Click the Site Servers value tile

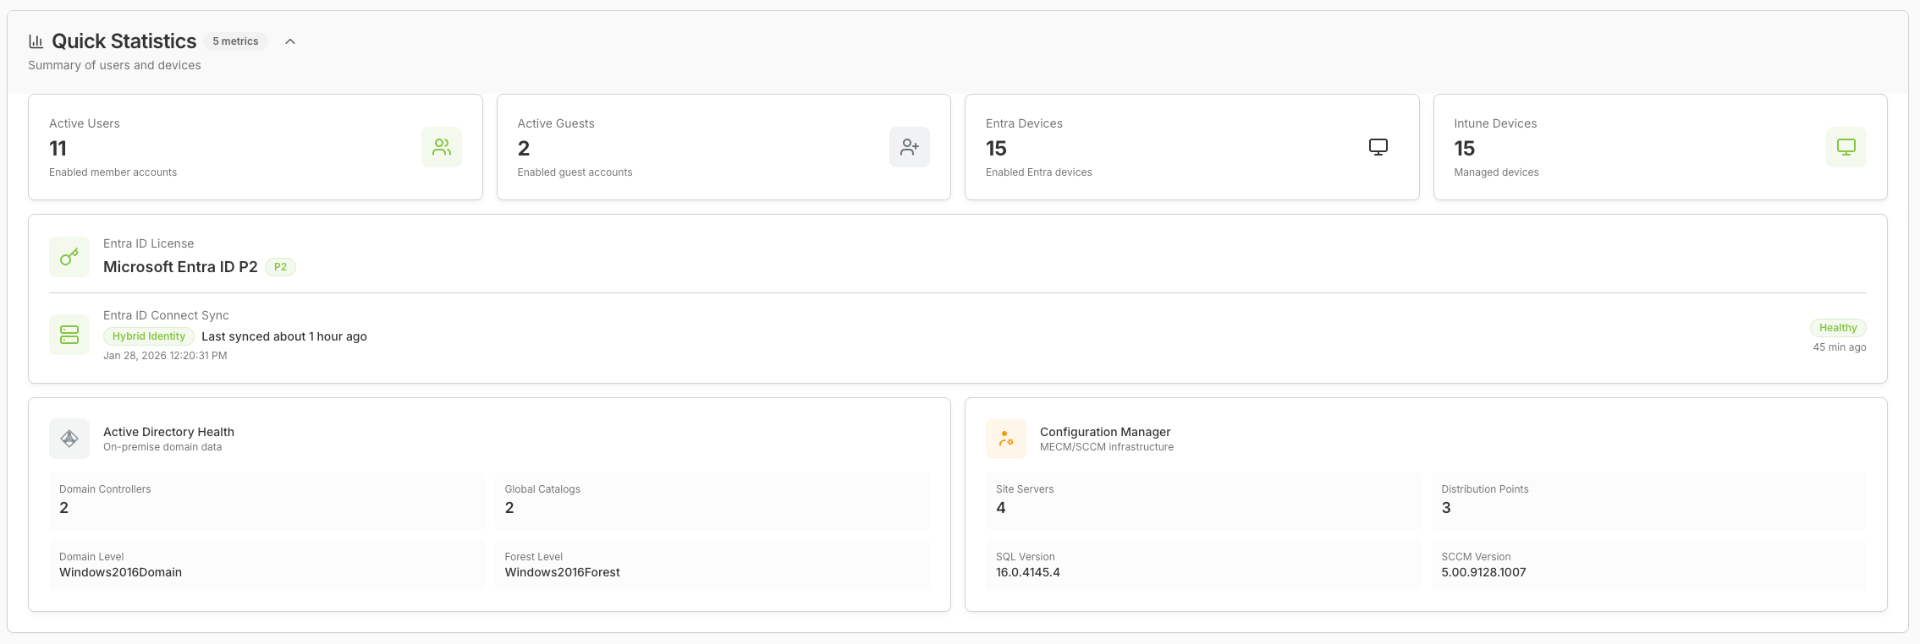click(1204, 500)
